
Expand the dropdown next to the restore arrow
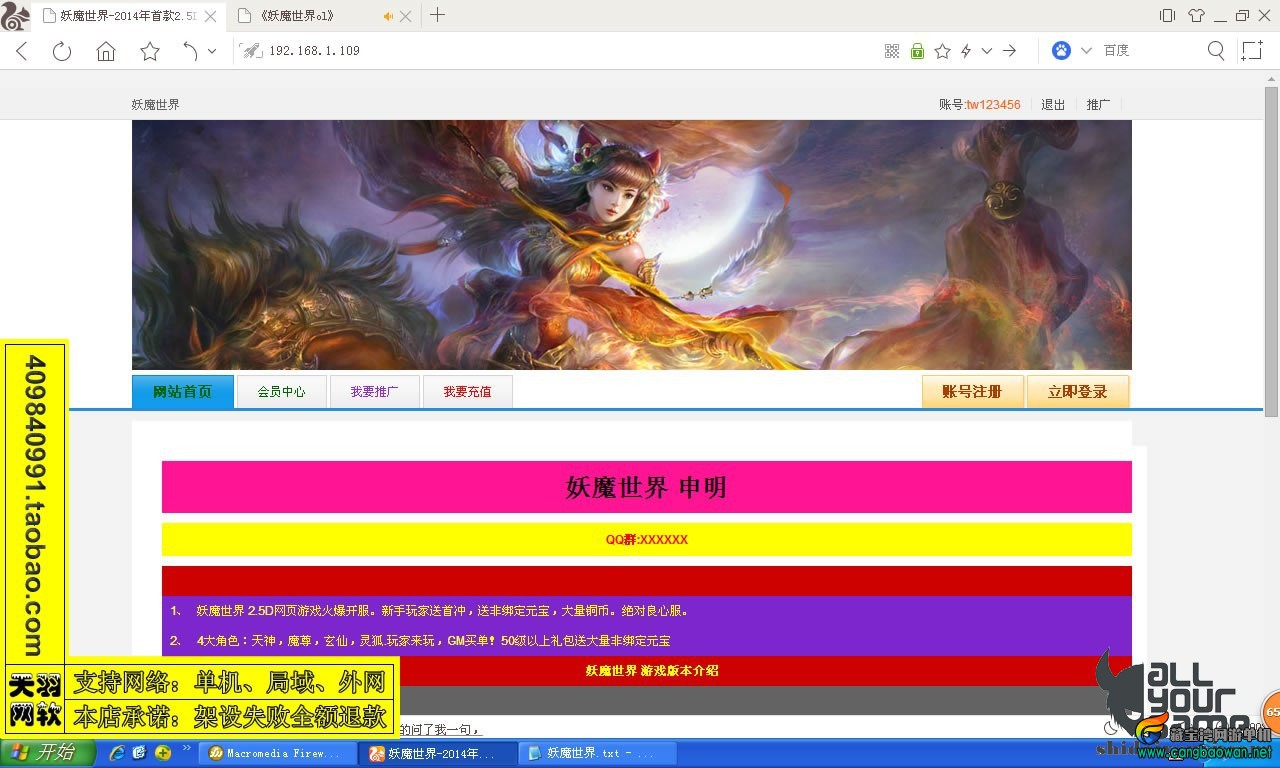click(x=212, y=51)
